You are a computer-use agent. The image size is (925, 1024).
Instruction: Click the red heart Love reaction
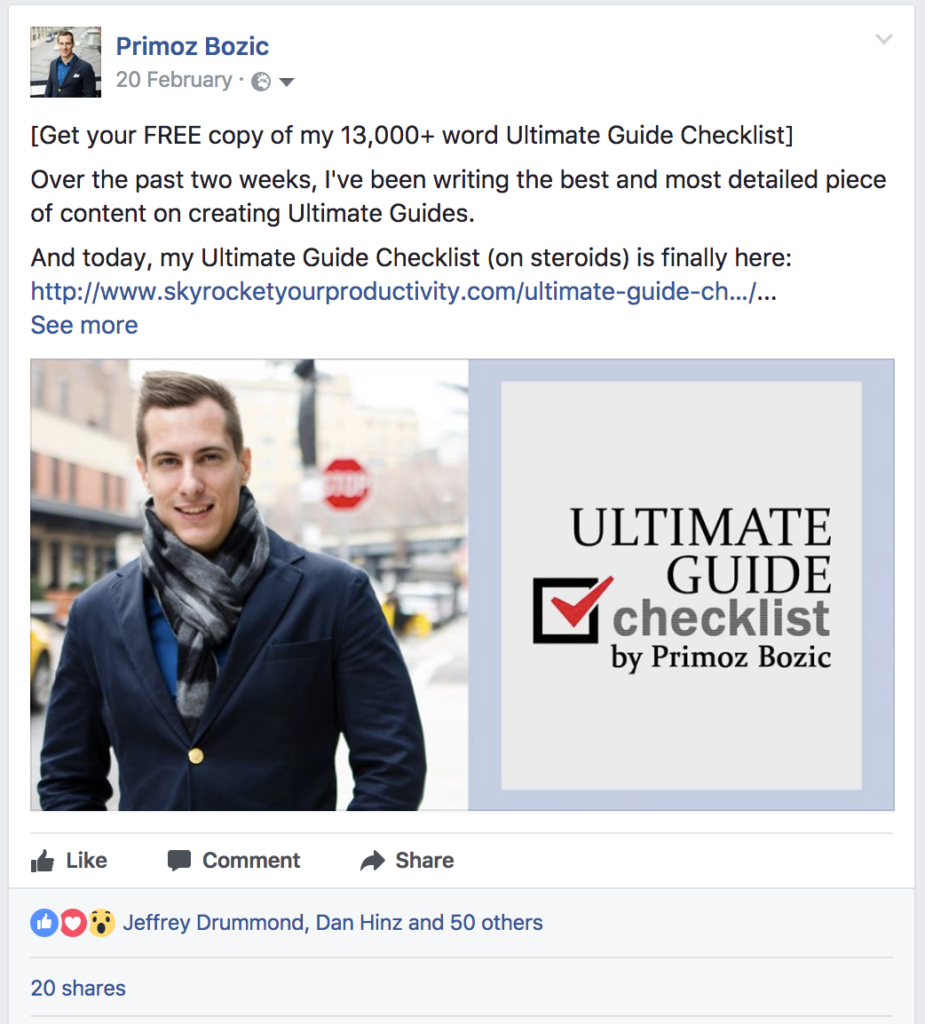click(x=73, y=923)
